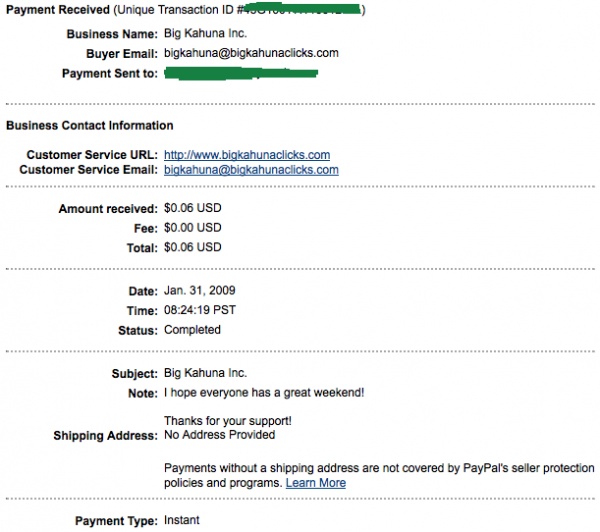
Task: Click the Business Name value Big Kahuna Inc.
Action: pos(203,33)
